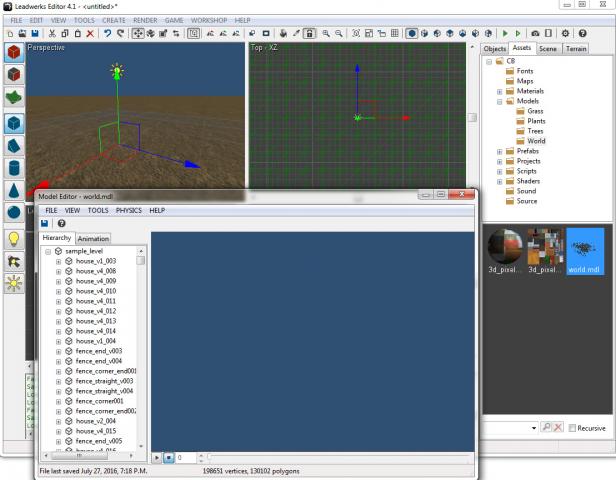The image size is (616, 480).
Task: Collapse the Models folder in Assets tree
Action: [499, 101]
